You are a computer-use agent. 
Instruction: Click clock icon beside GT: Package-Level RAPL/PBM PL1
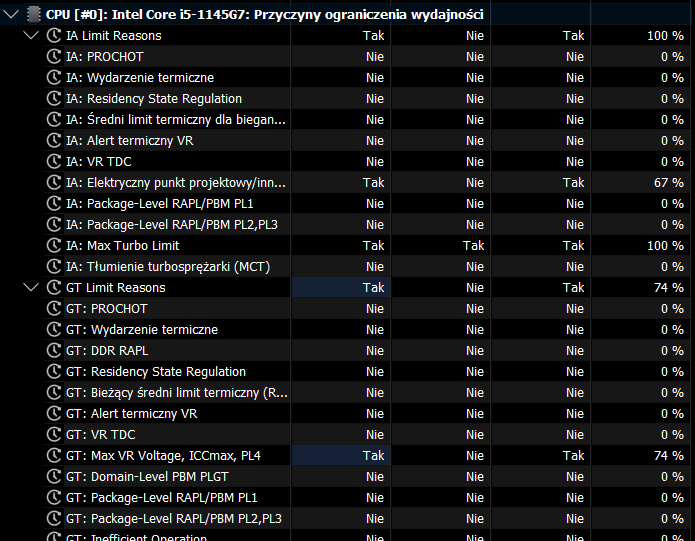click(54, 498)
